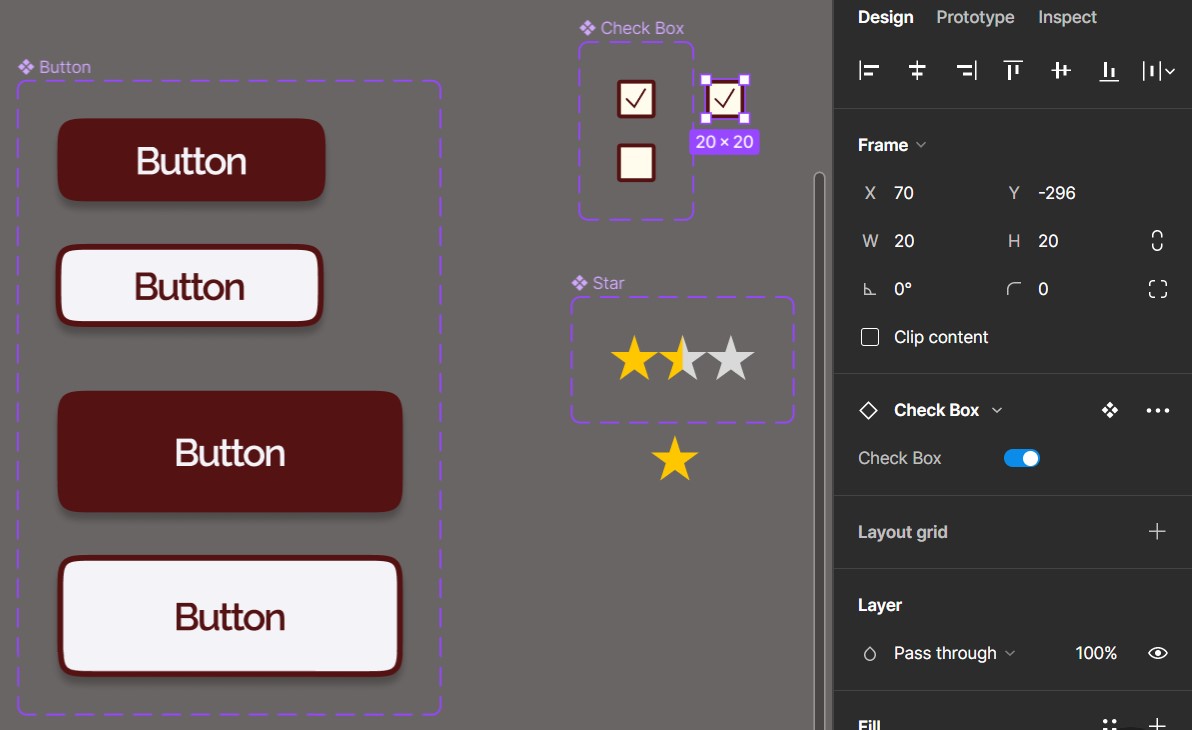Select the half-filled star variant
Viewport: 1192px width, 730px height.
pos(682,358)
